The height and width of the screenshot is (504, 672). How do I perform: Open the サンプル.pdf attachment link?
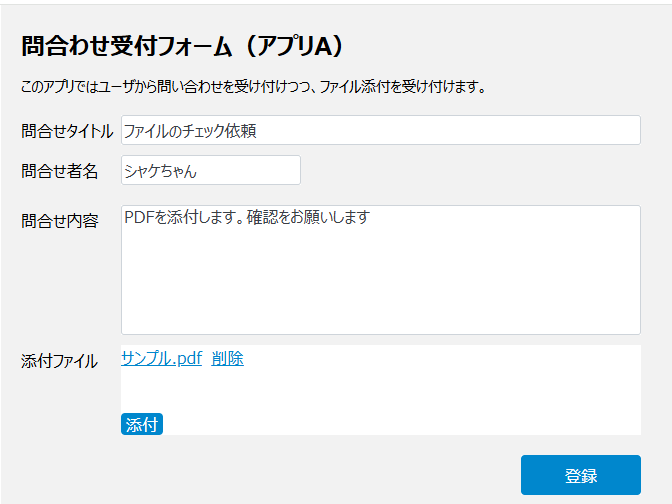pyautogui.click(x=162, y=359)
